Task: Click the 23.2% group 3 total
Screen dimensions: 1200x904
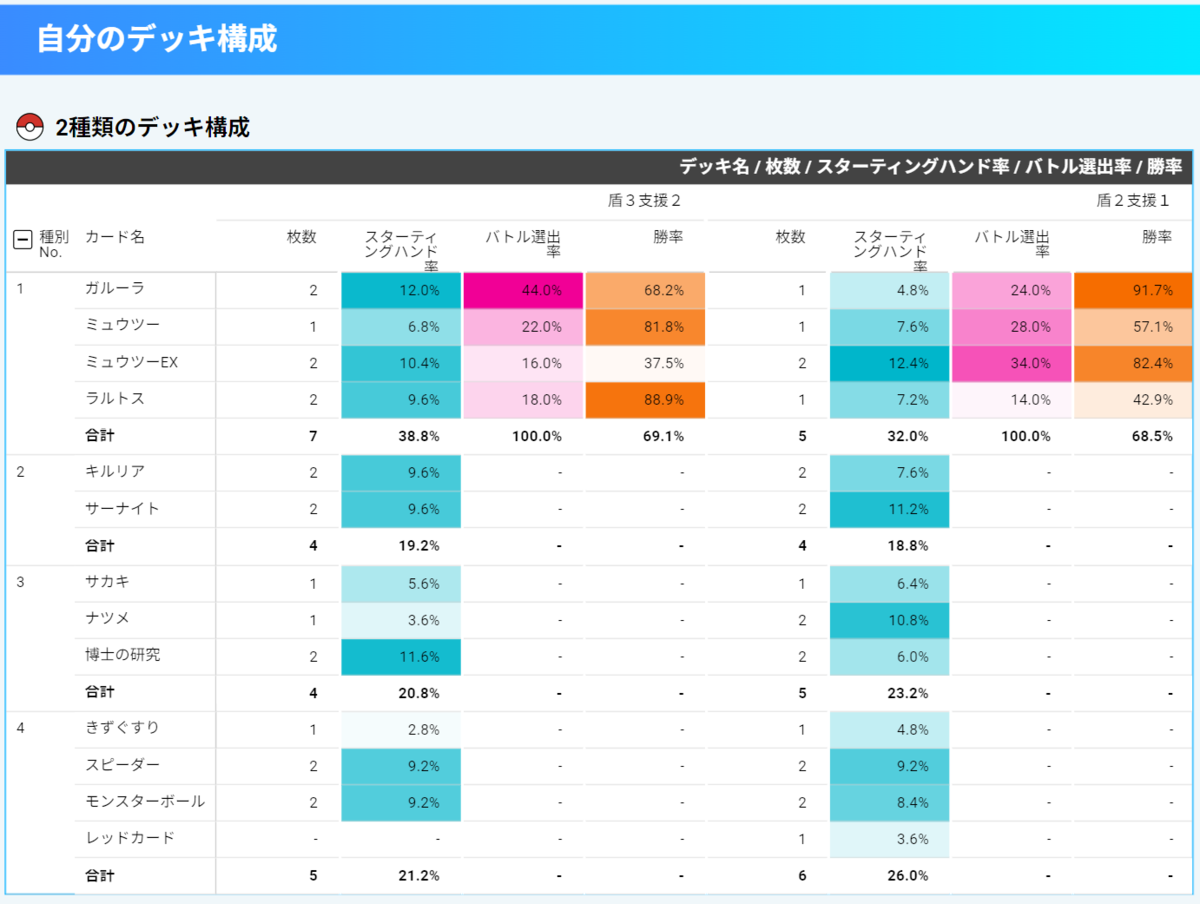Action: (x=909, y=693)
